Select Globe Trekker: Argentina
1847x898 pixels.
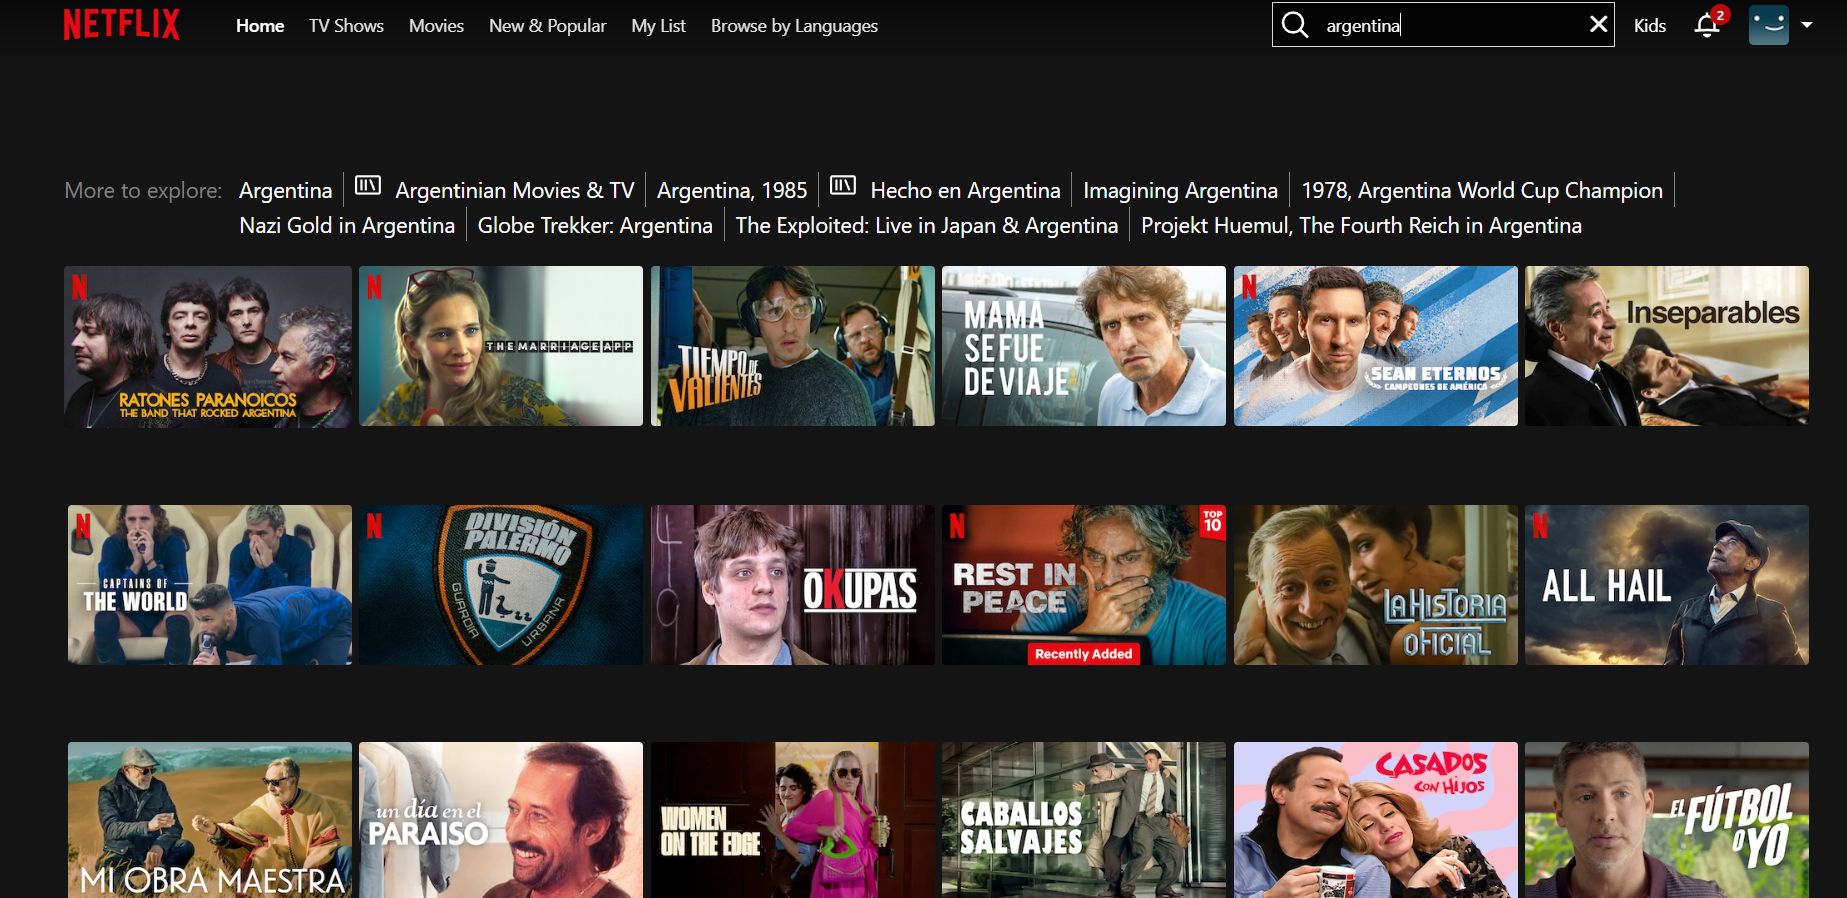click(x=595, y=226)
